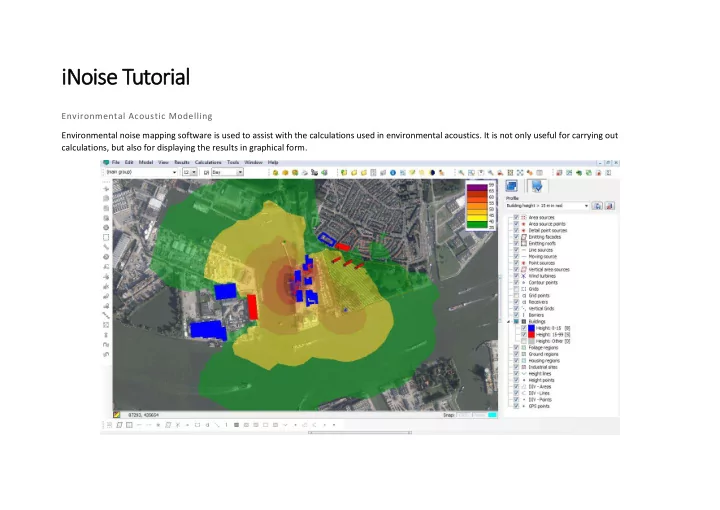Uncheck the Receivers checkbox

pos(516,302)
